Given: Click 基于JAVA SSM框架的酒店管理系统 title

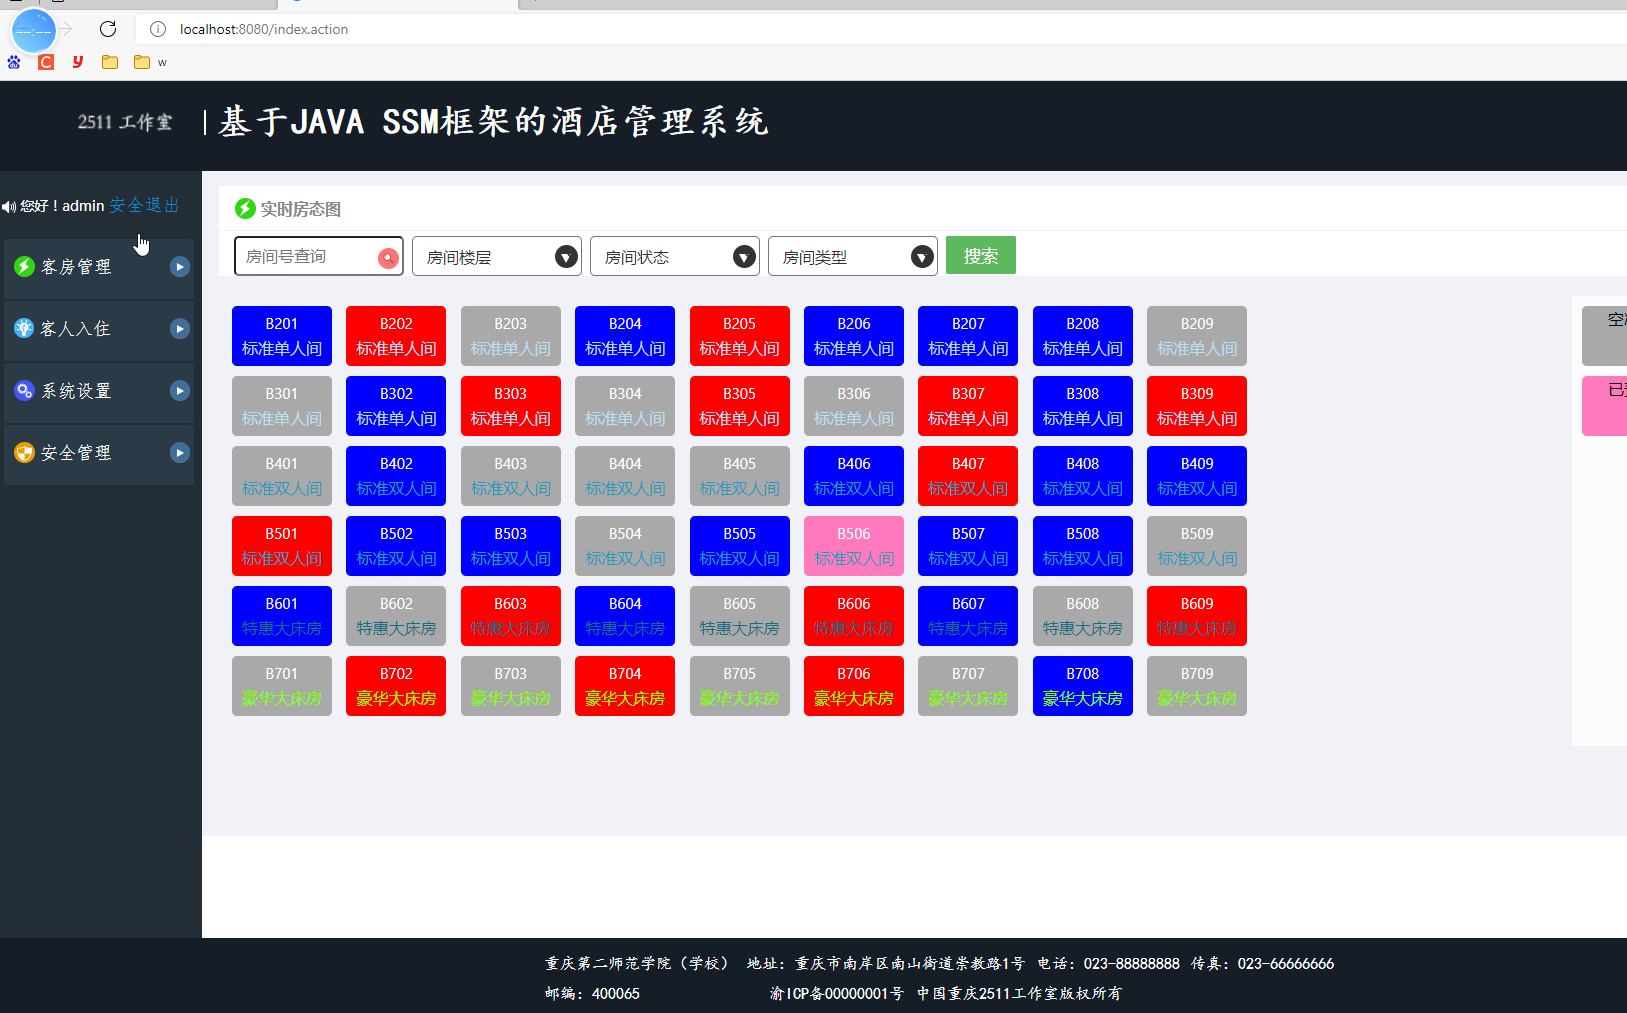Looking at the screenshot, I should 493,122.
